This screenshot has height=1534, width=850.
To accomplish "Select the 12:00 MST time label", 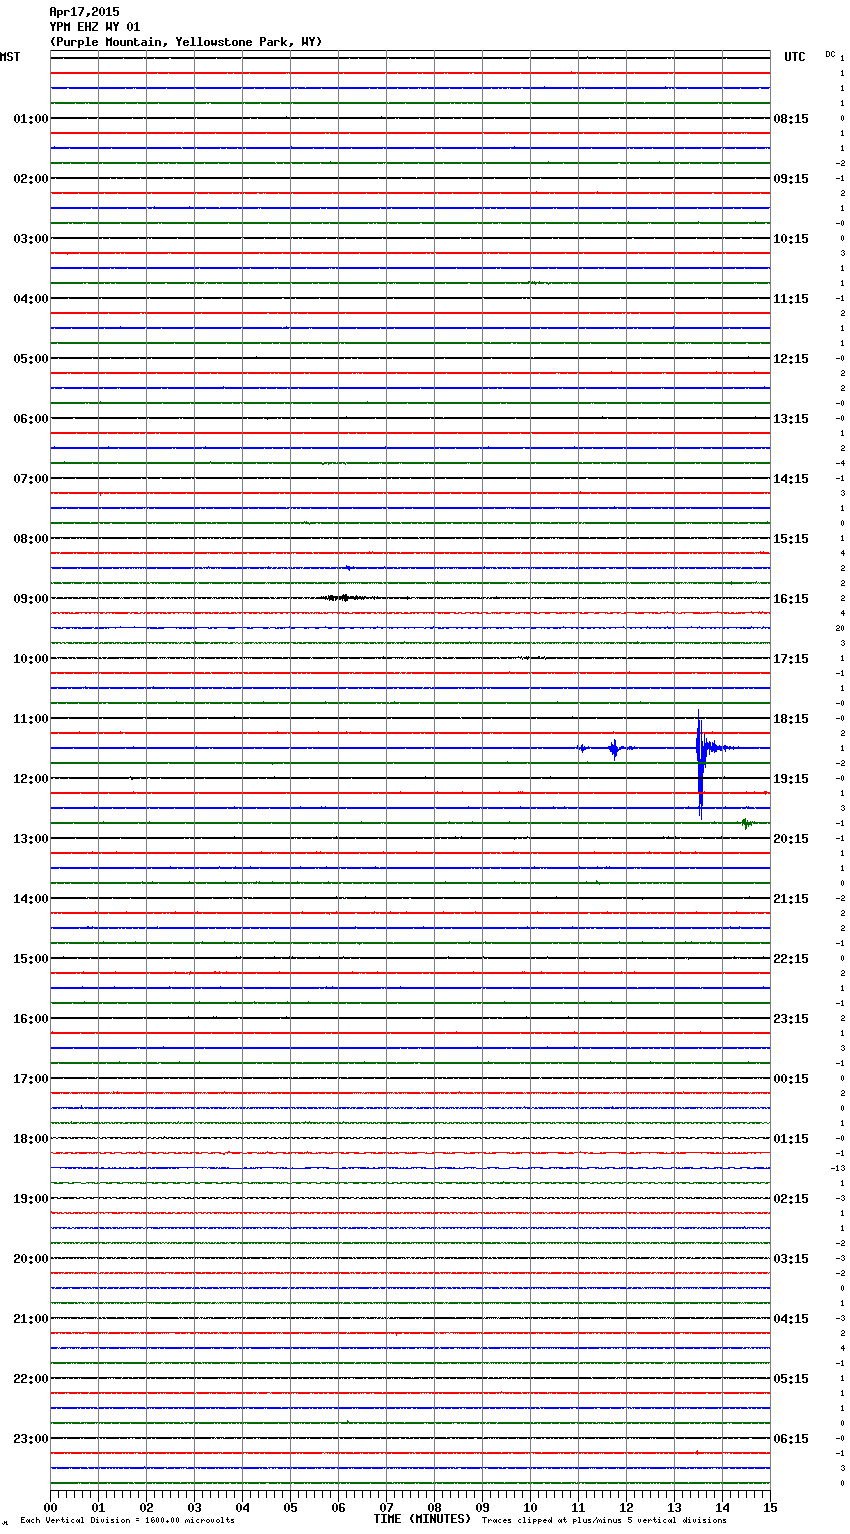I will tap(31, 779).
